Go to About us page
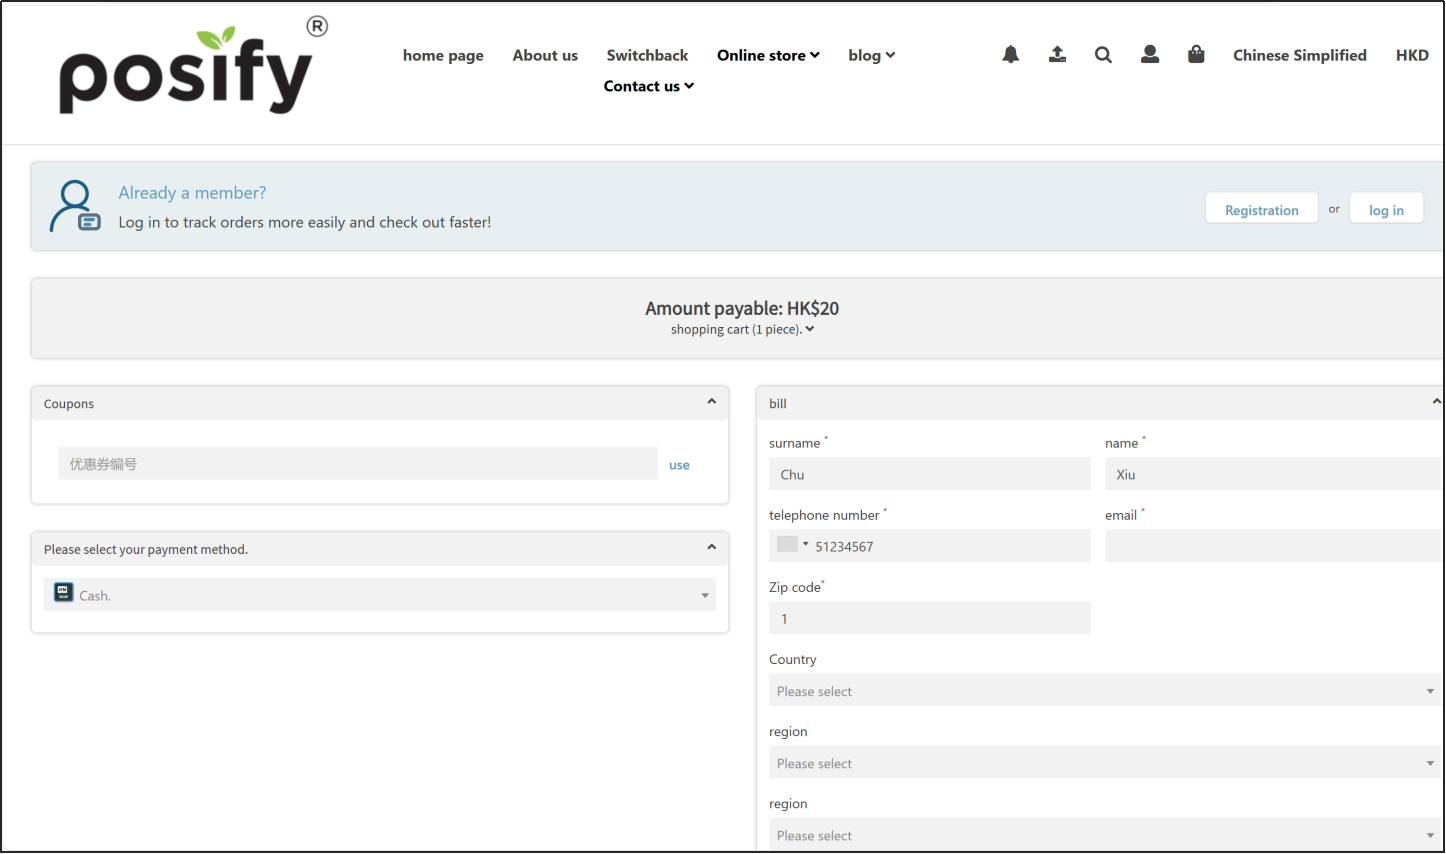 (x=545, y=55)
